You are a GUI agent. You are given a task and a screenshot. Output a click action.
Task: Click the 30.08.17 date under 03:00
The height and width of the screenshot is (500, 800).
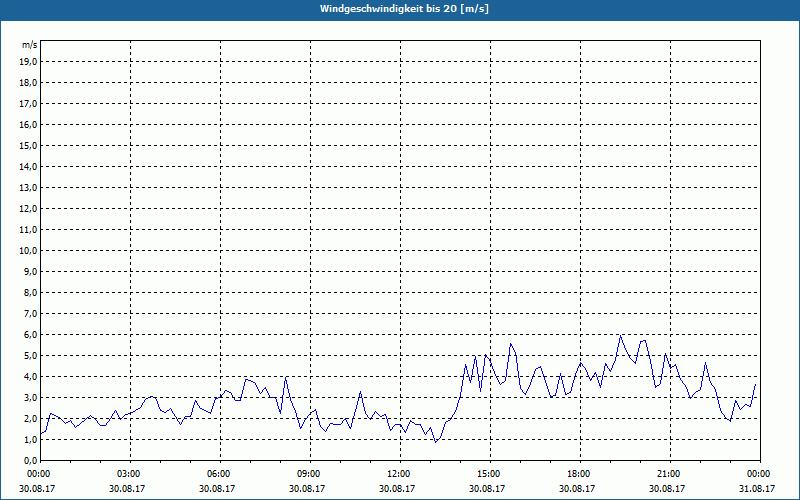point(127,488)
